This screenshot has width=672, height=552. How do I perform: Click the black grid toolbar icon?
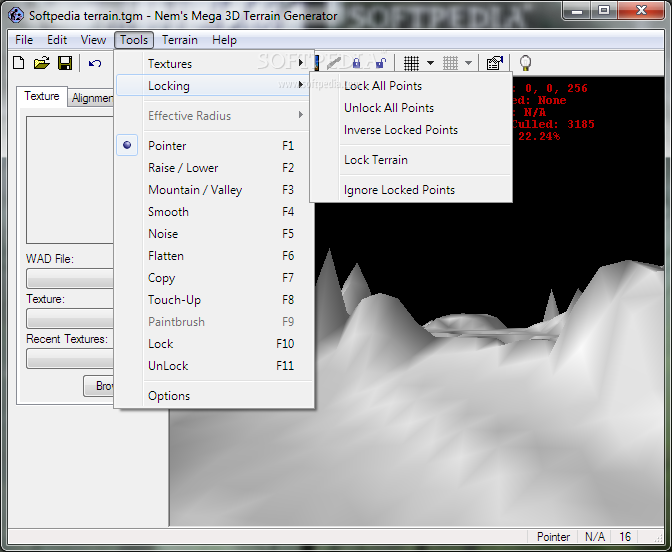tap(411, 63)
